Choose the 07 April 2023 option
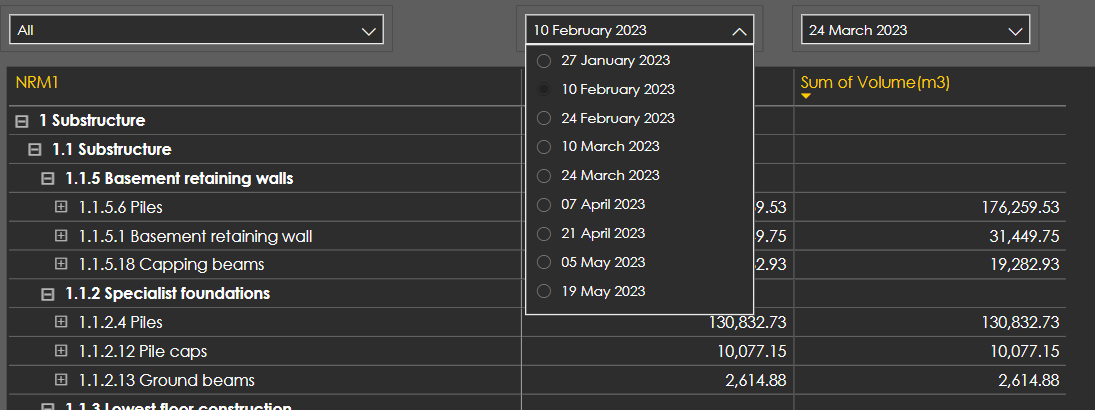This screenshot has height=410, width=1095. (544, 205)
